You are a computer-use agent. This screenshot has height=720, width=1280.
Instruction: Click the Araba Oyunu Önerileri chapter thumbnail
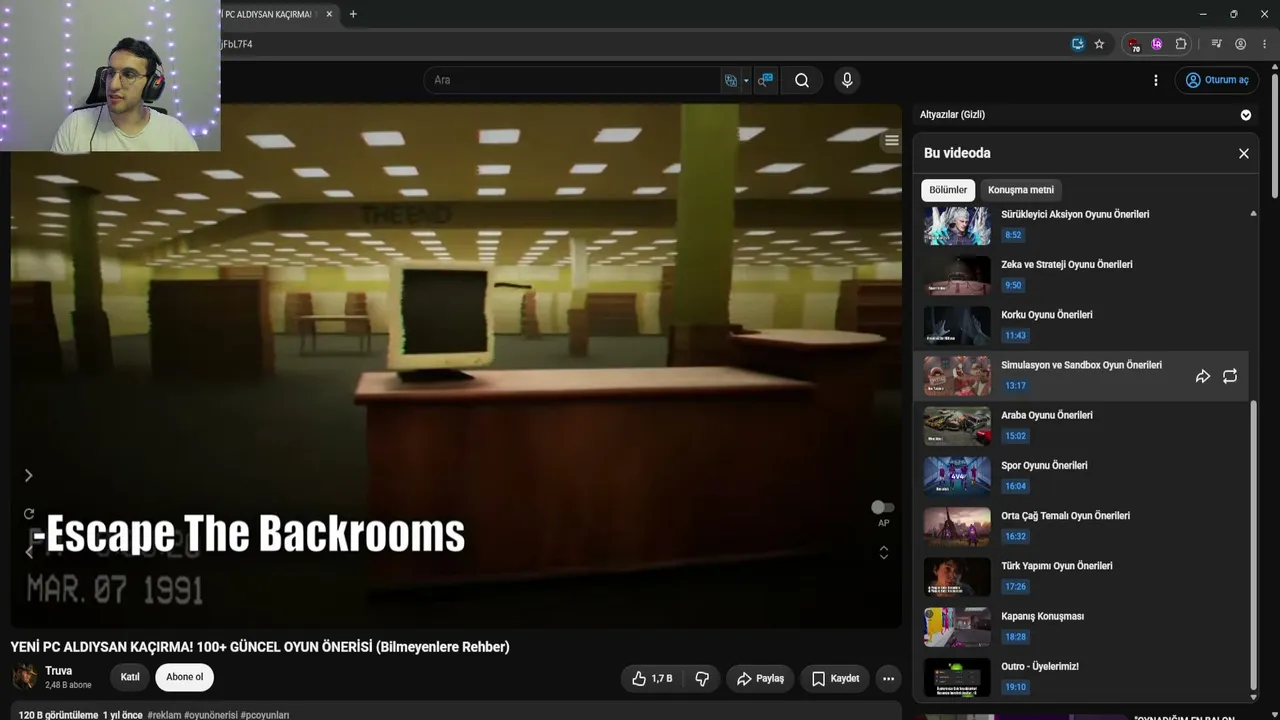click(957, 427)
